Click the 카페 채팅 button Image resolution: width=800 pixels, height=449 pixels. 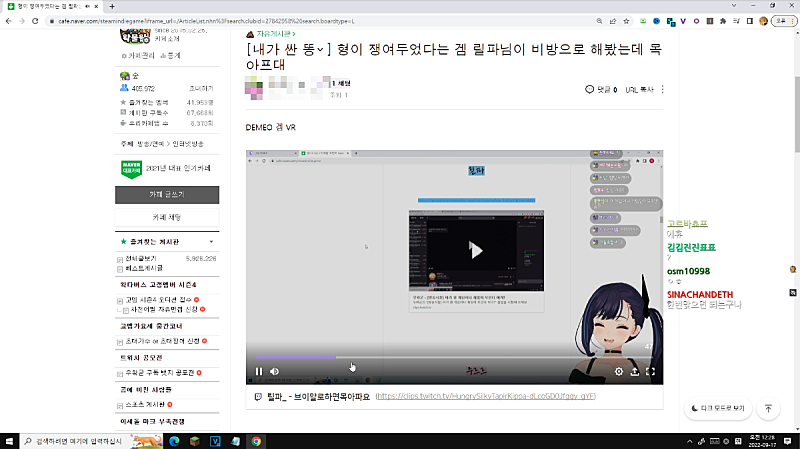(167, 217)
